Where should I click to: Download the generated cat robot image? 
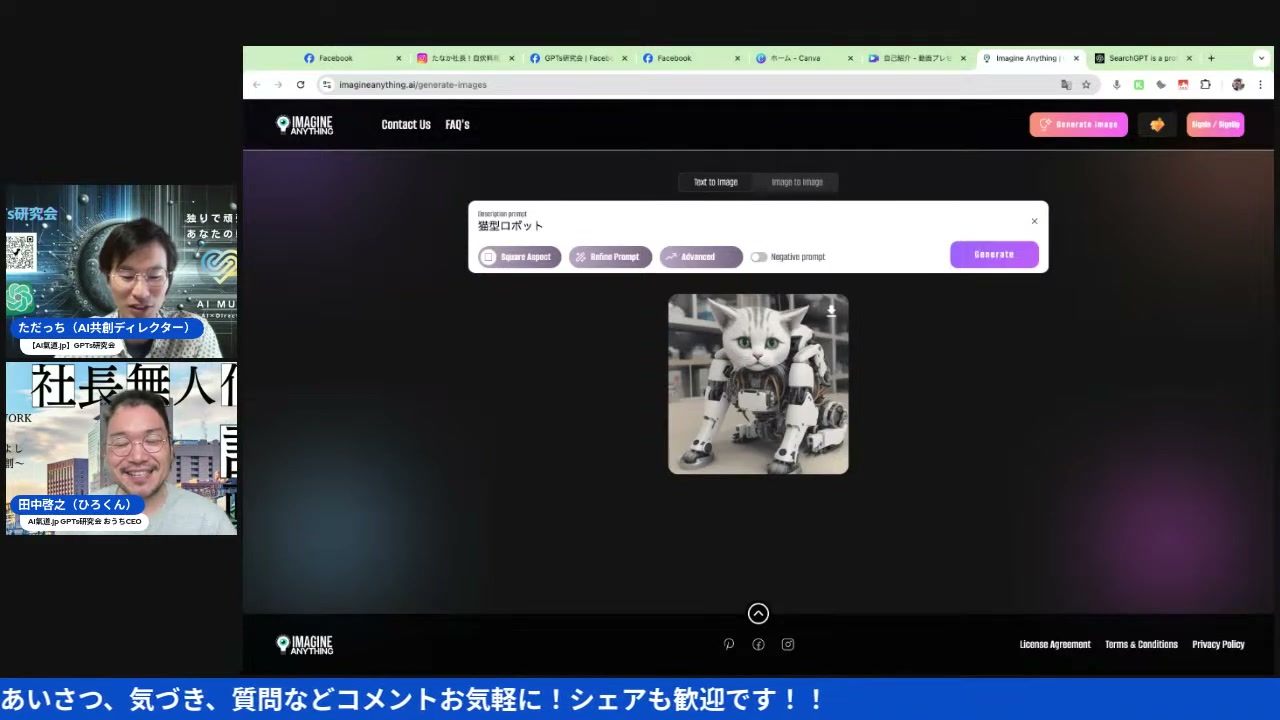click(831, 311)
